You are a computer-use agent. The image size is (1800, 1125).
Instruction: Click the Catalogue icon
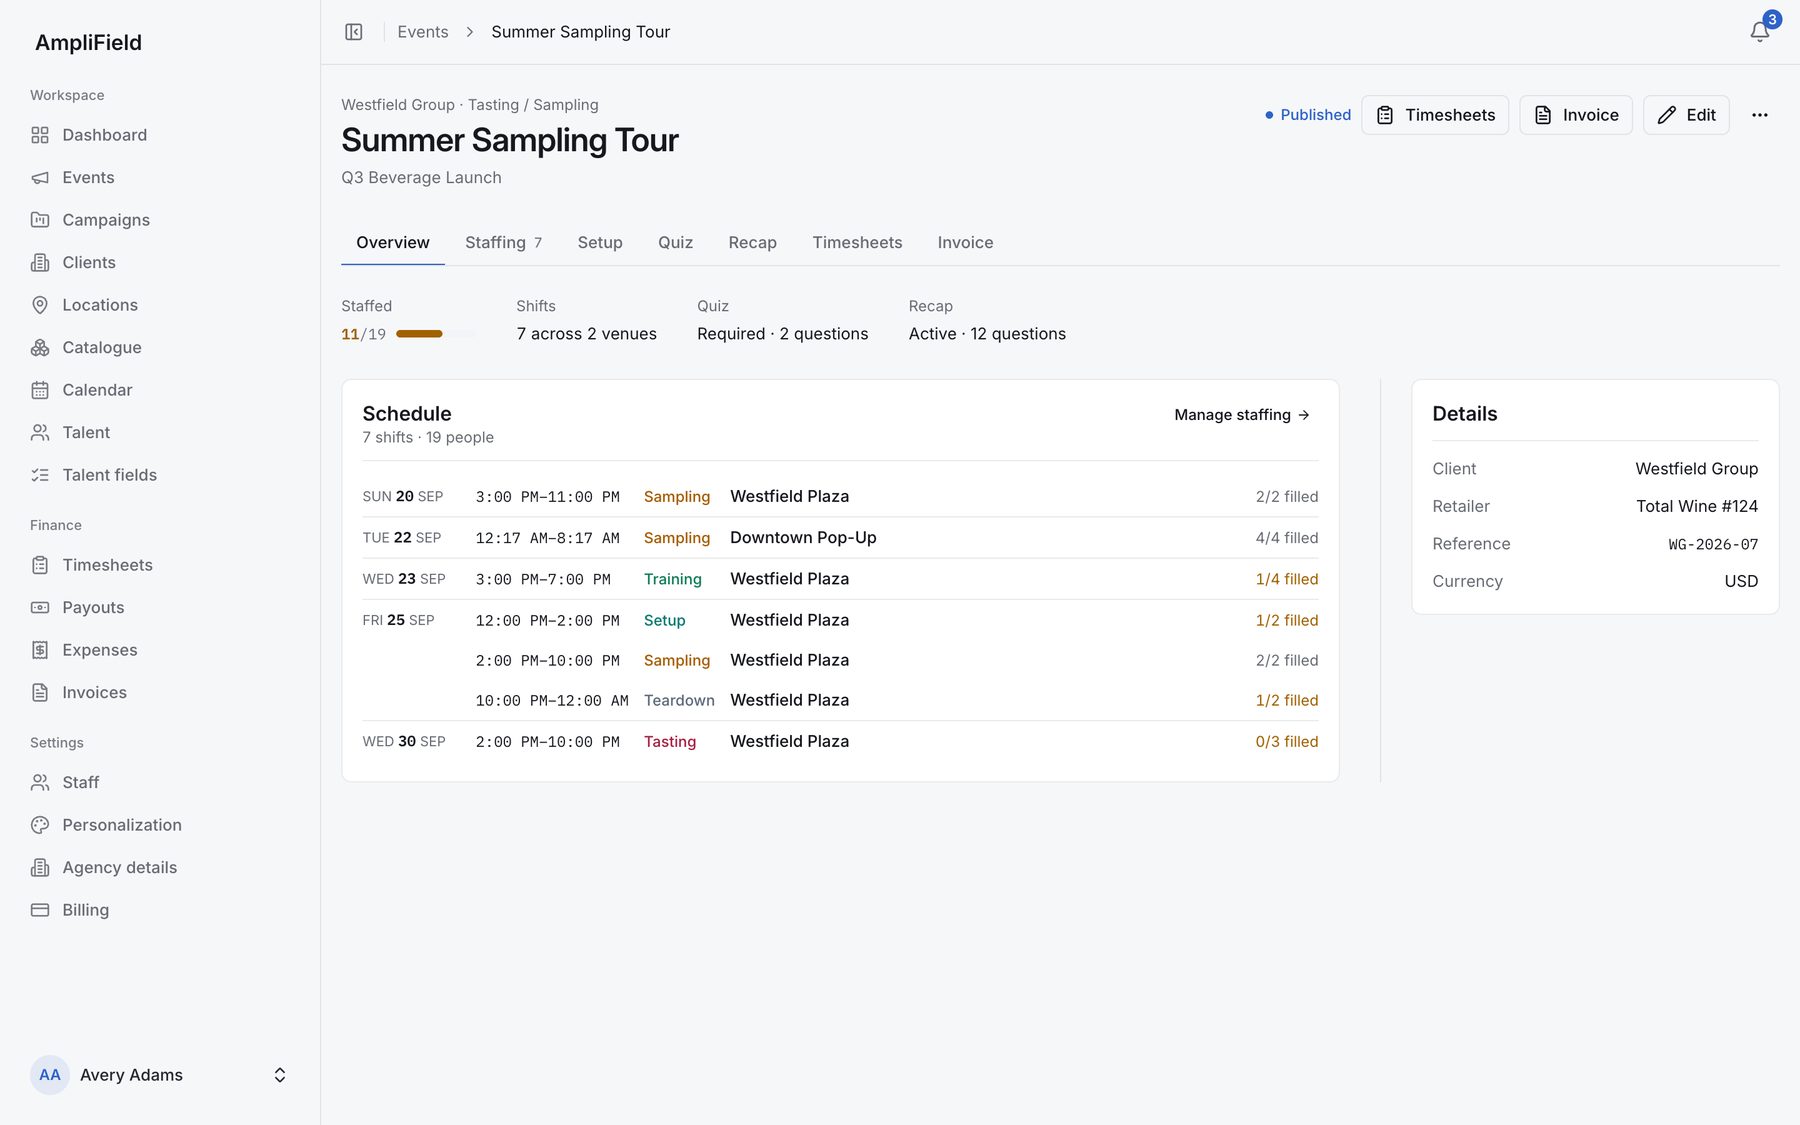(40, 347)
